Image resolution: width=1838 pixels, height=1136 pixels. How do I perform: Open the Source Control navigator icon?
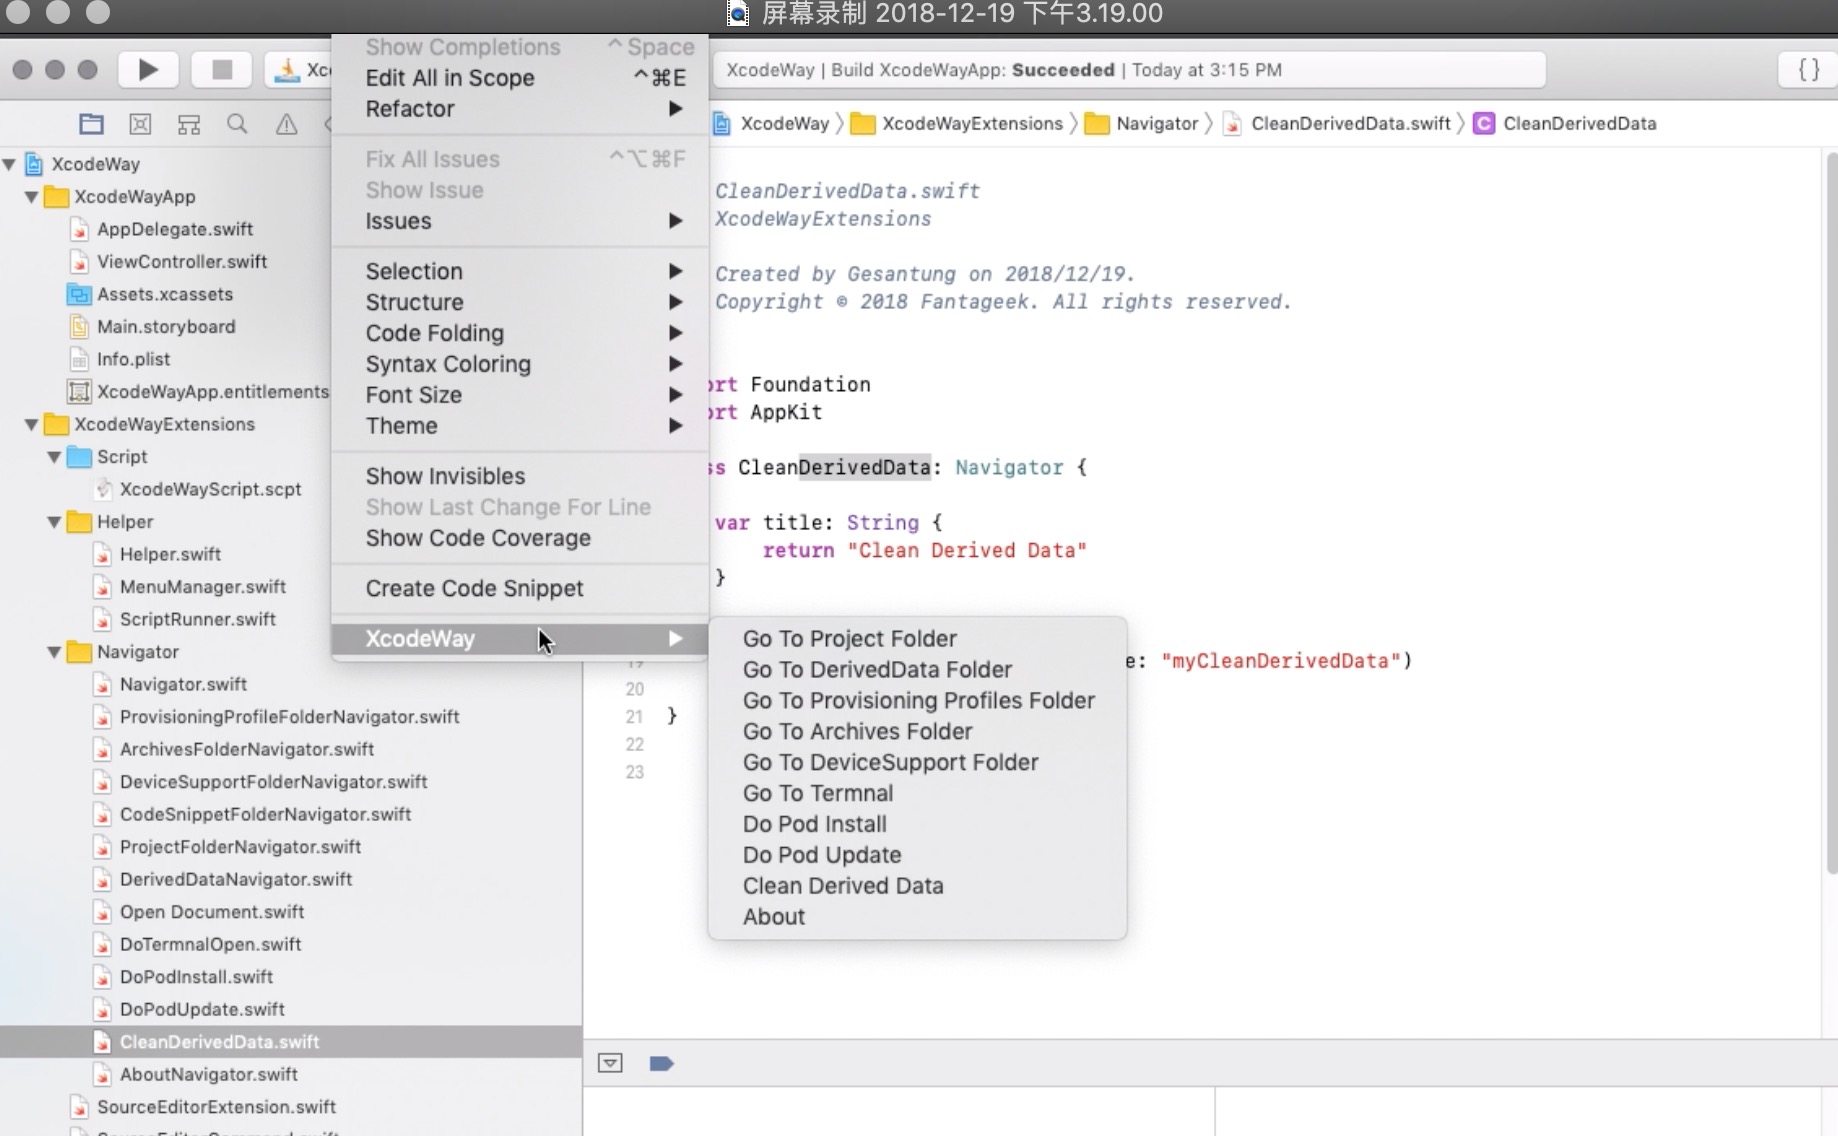140,124
